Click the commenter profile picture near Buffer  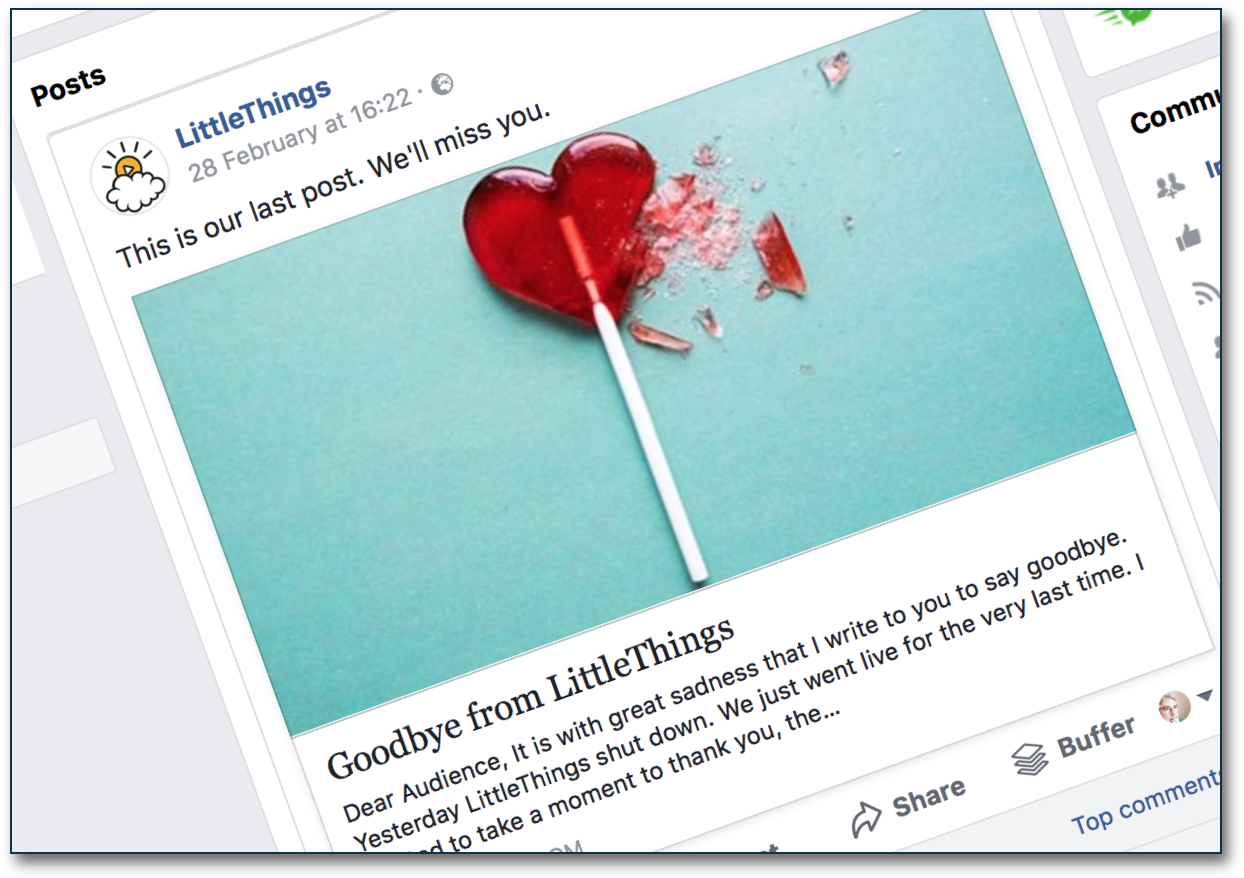click(1174, 707)
